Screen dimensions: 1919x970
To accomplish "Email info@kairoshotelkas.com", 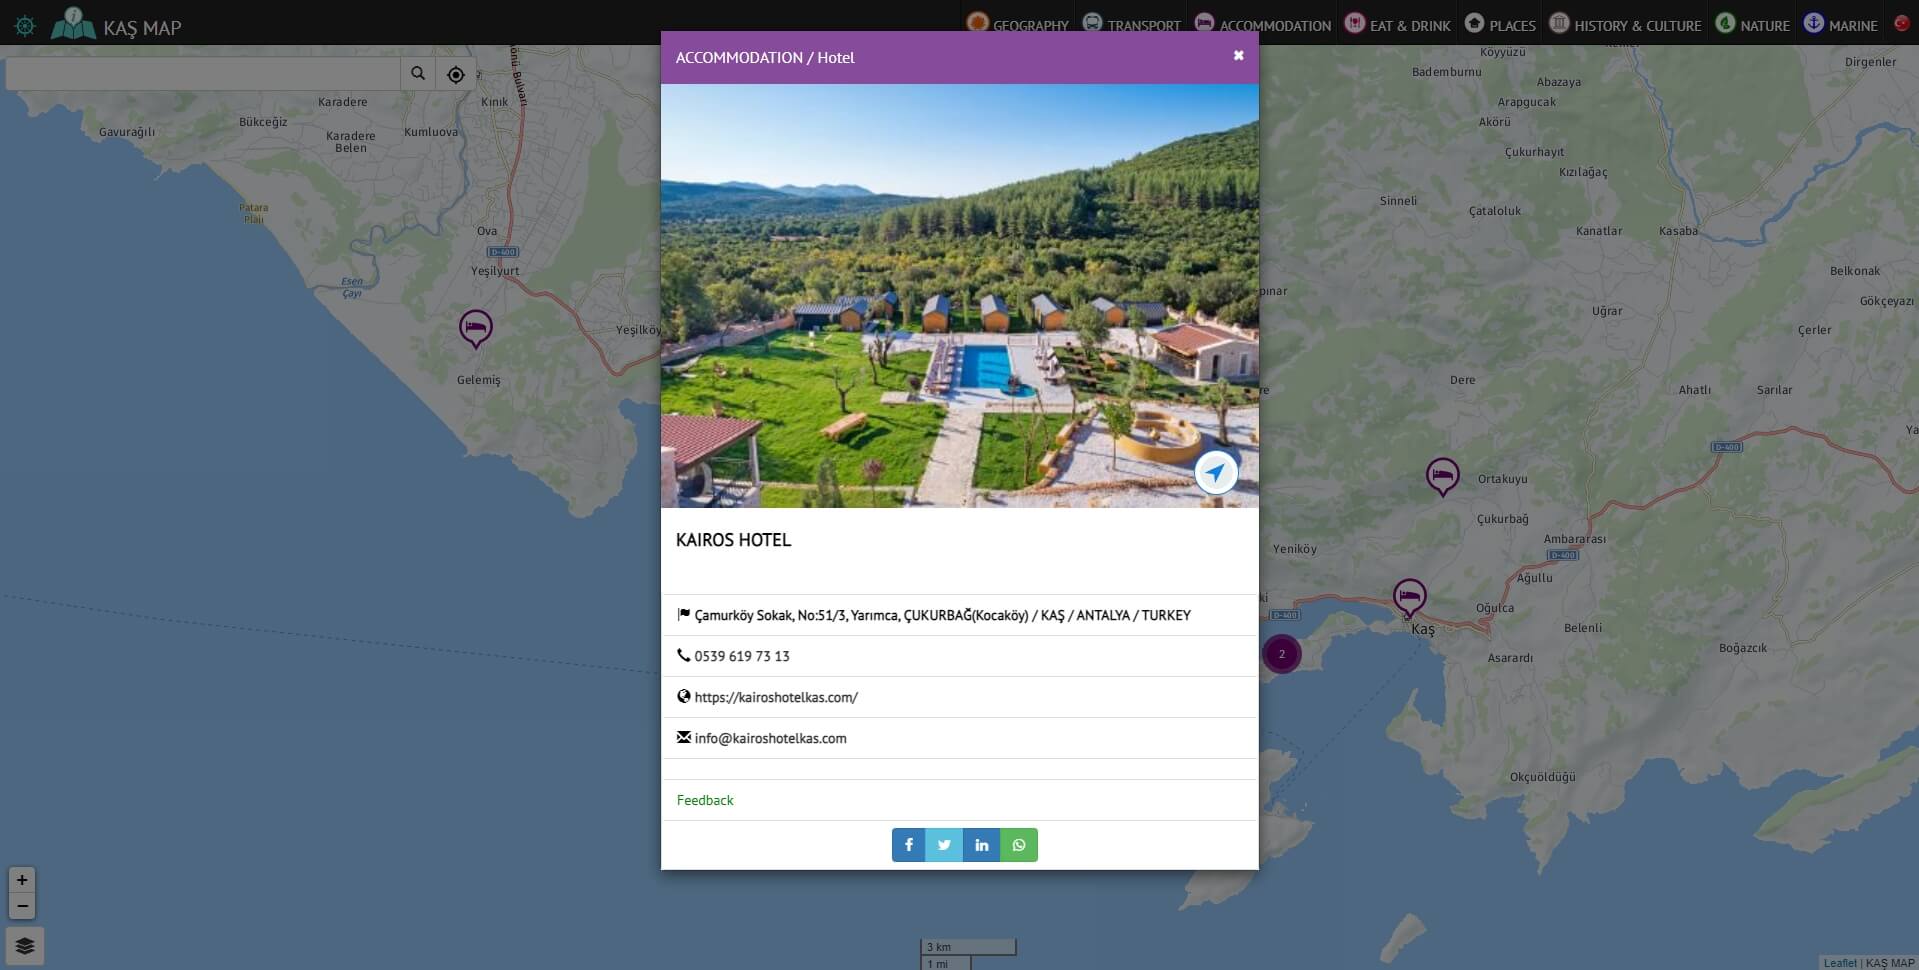I will pyautogui.click(x=770, y=738).
